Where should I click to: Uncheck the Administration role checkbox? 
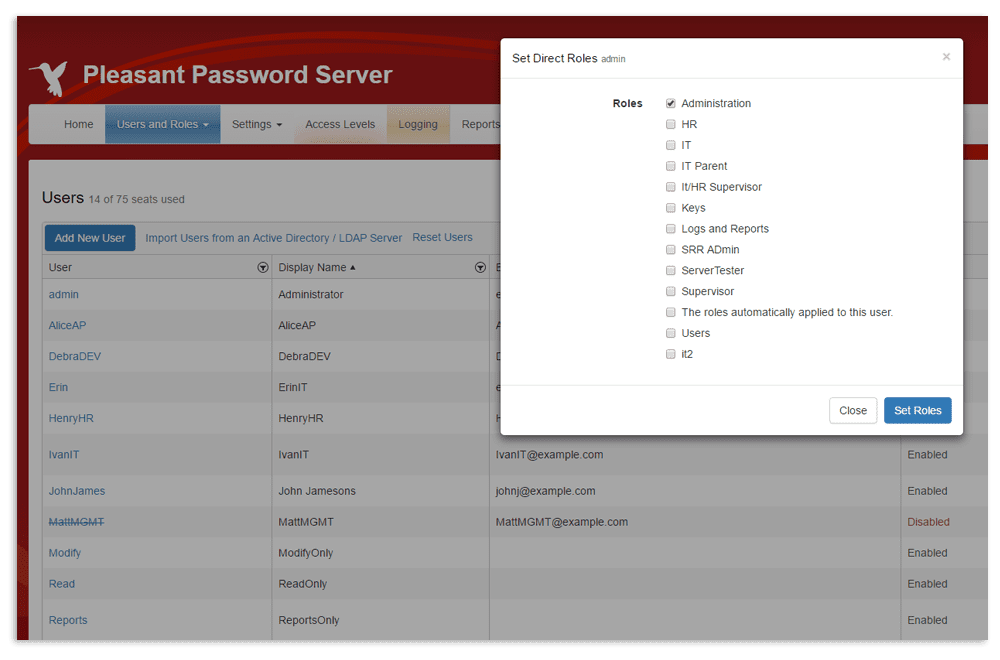pyautogui.click(x=670, y=103)
